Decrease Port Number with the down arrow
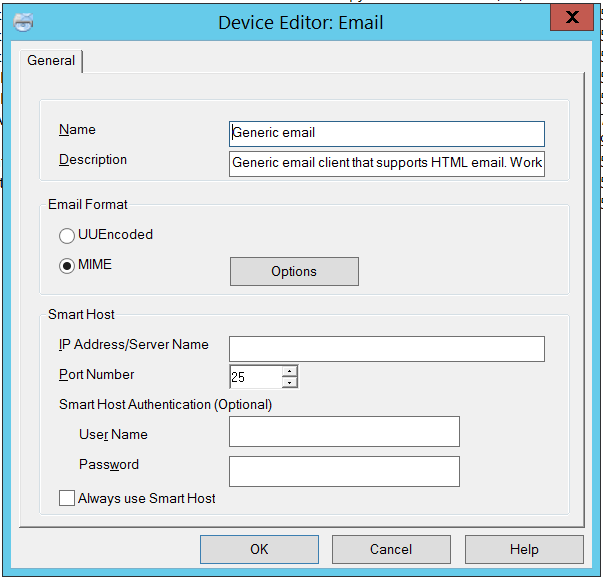Viewport: 603px width, 579px height. [290, 383]
